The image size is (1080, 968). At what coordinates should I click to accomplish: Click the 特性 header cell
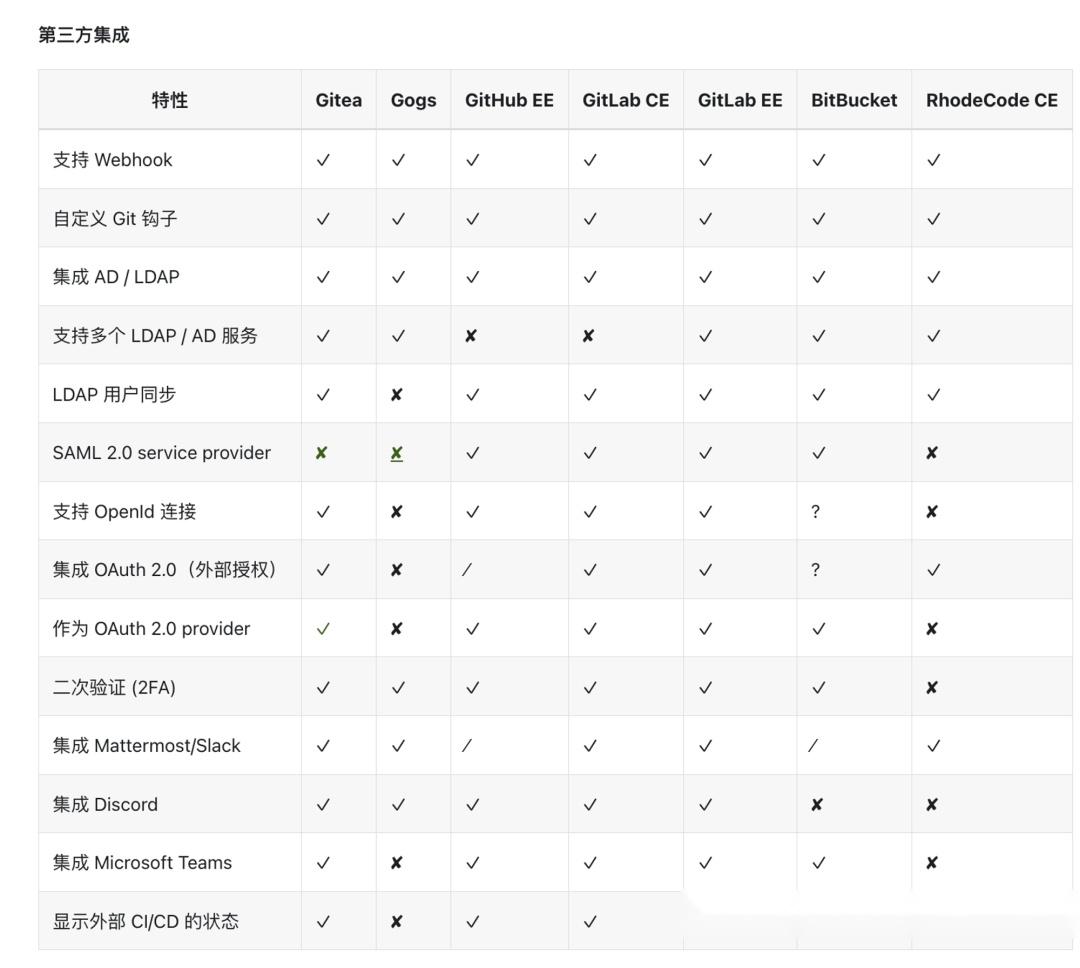coord(169,99)
